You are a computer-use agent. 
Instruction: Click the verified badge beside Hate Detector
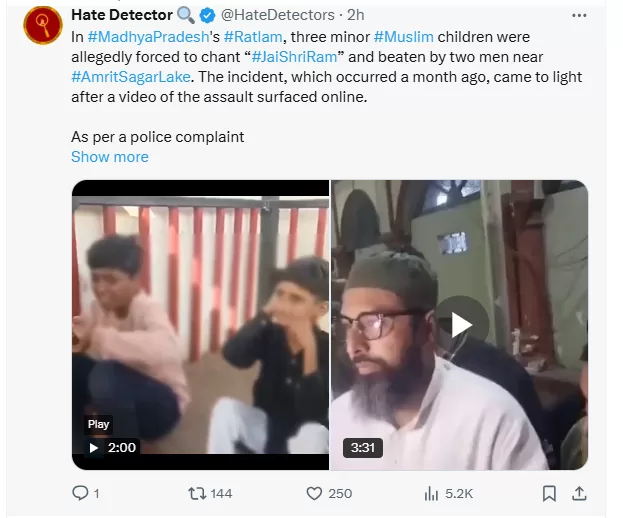coord(208,15)
